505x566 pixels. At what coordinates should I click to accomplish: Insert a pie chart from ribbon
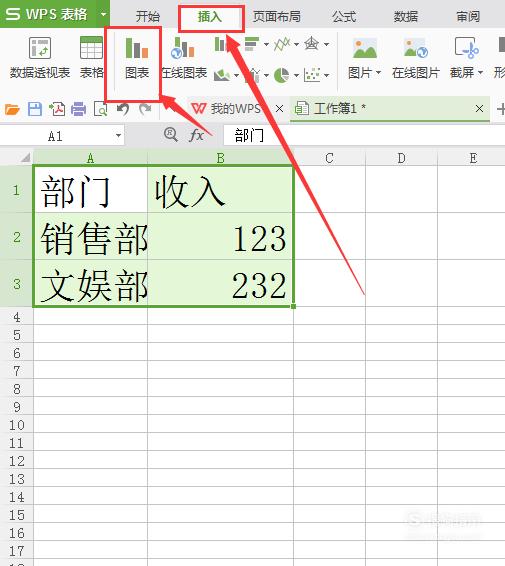pyautogui.click(x=281, y=75)
